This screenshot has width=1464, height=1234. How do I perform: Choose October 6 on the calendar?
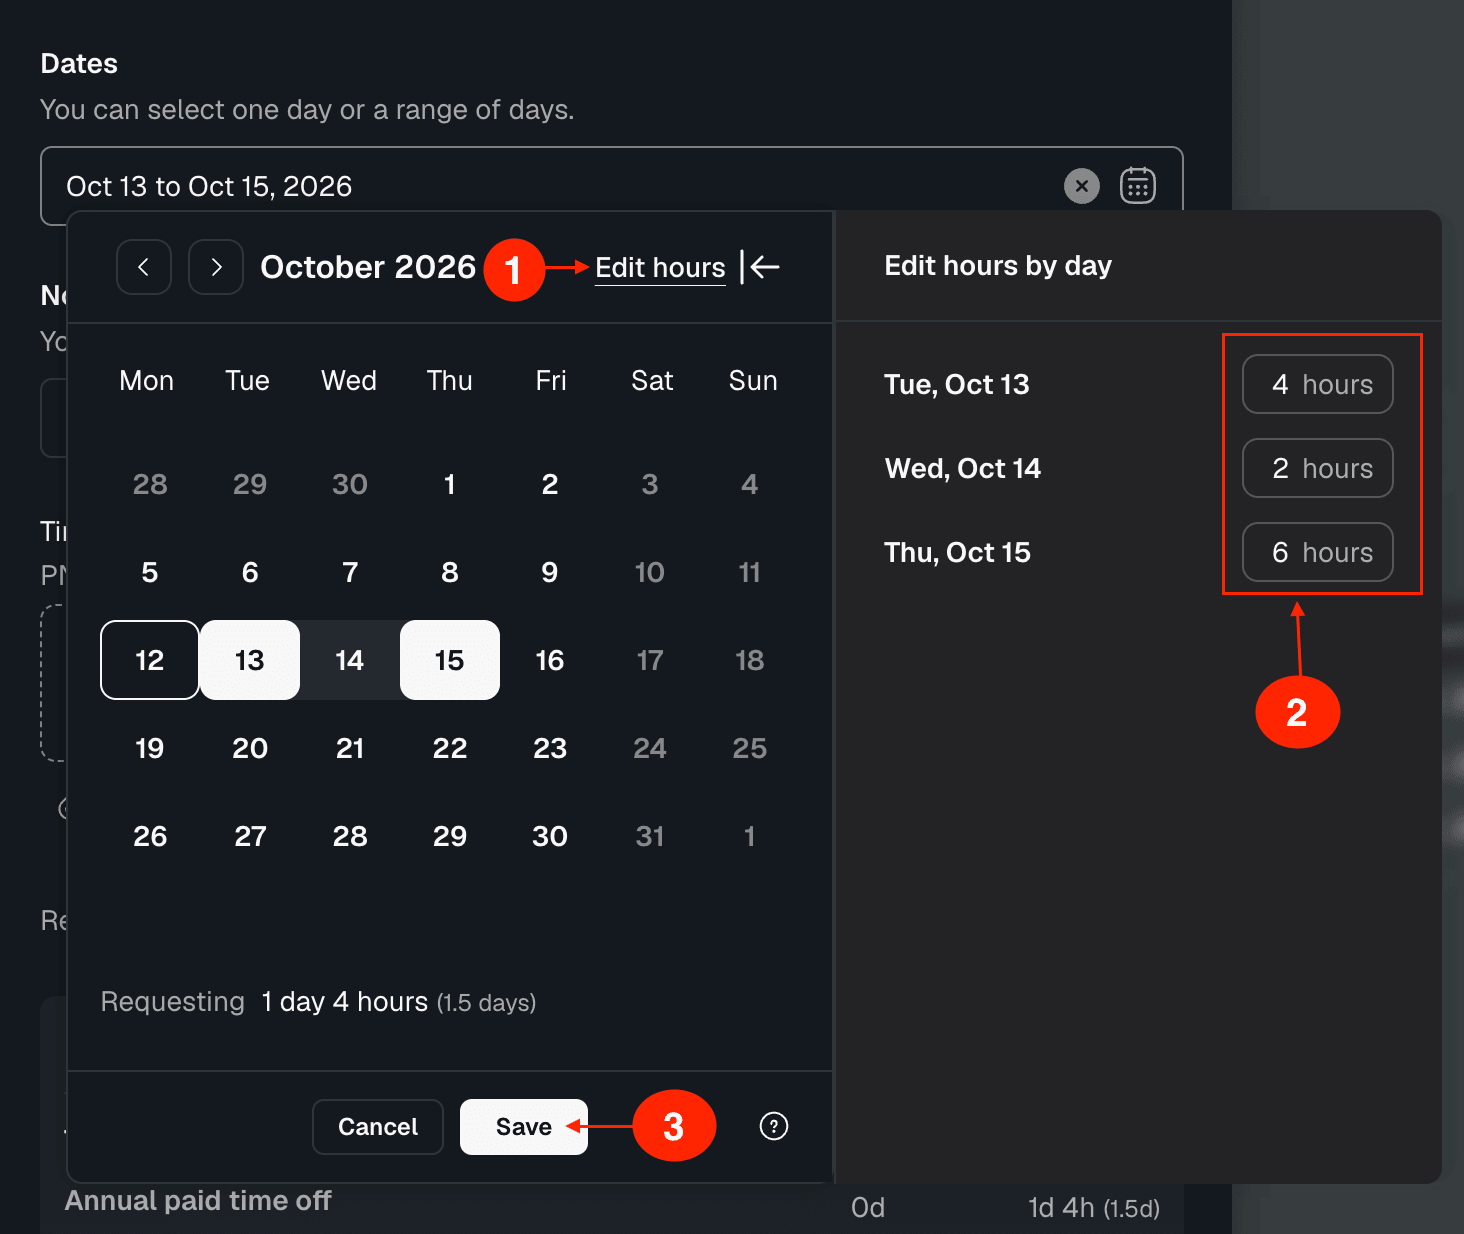[250, 572]
